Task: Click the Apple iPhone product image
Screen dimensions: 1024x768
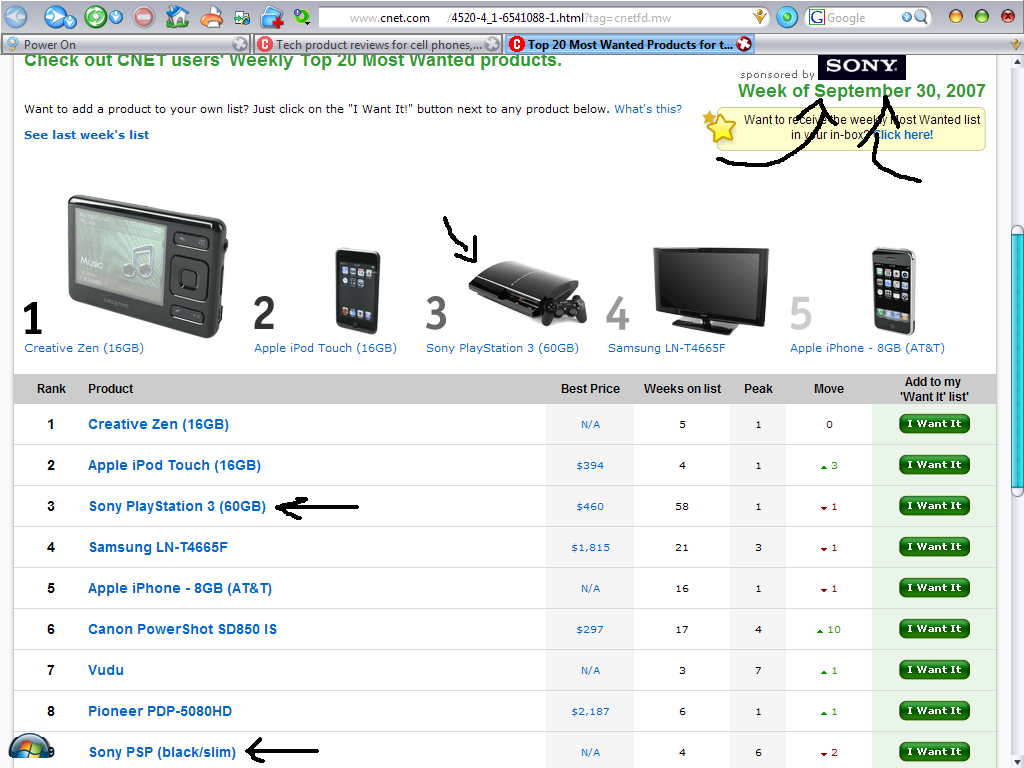Action: (894, 291)
